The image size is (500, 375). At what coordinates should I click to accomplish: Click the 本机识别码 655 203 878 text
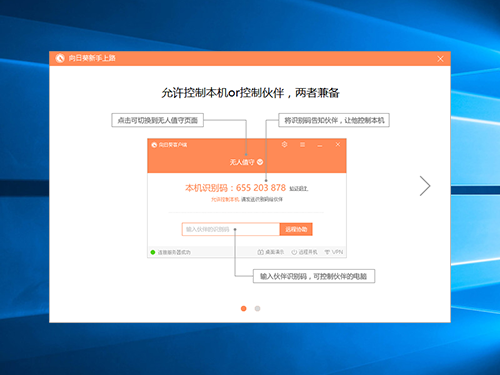235,188
